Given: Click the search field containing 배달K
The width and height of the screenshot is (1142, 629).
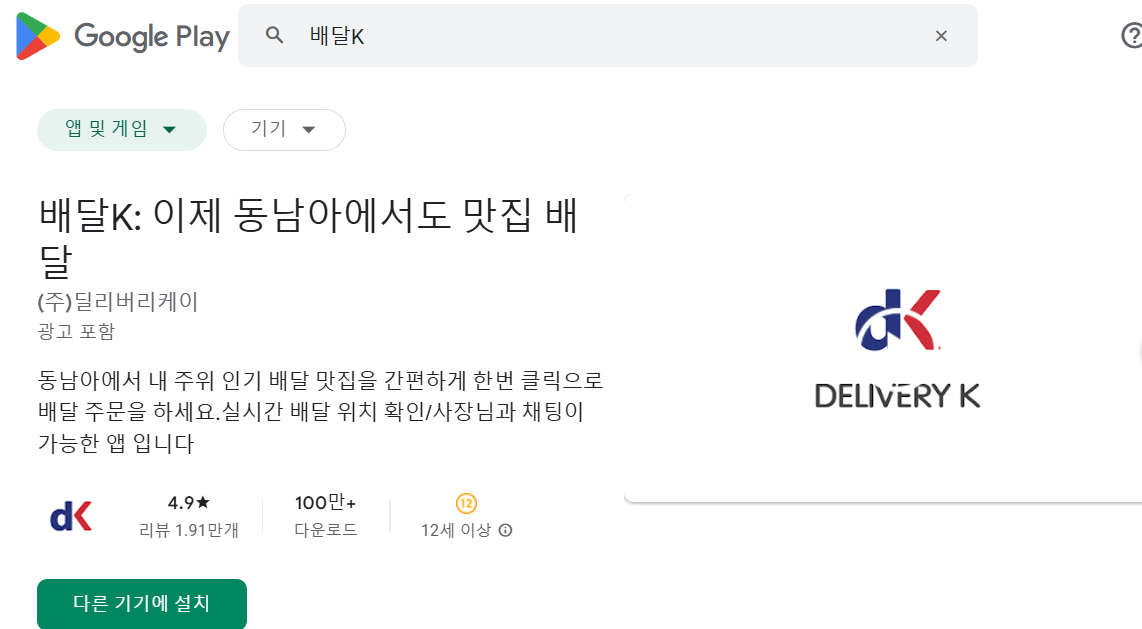Looking at the screenshot, I should point(607,36).
